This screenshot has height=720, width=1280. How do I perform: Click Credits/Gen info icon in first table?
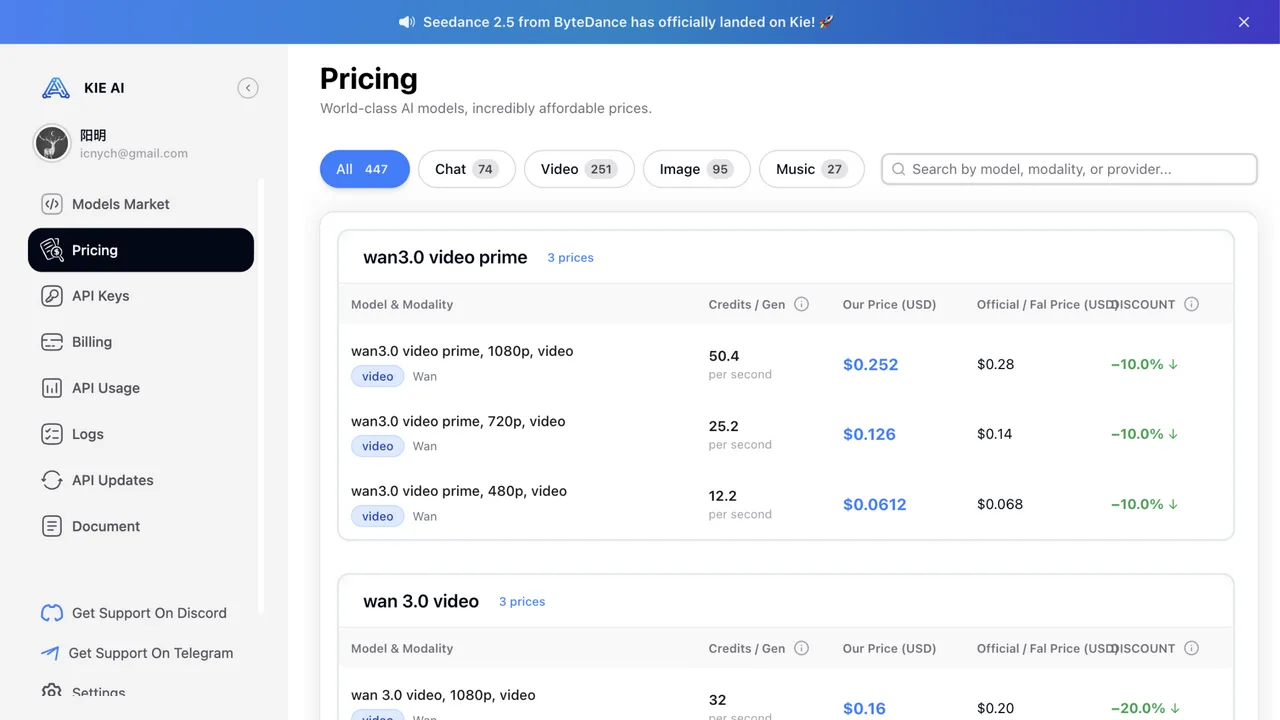[x=801, y=304]
